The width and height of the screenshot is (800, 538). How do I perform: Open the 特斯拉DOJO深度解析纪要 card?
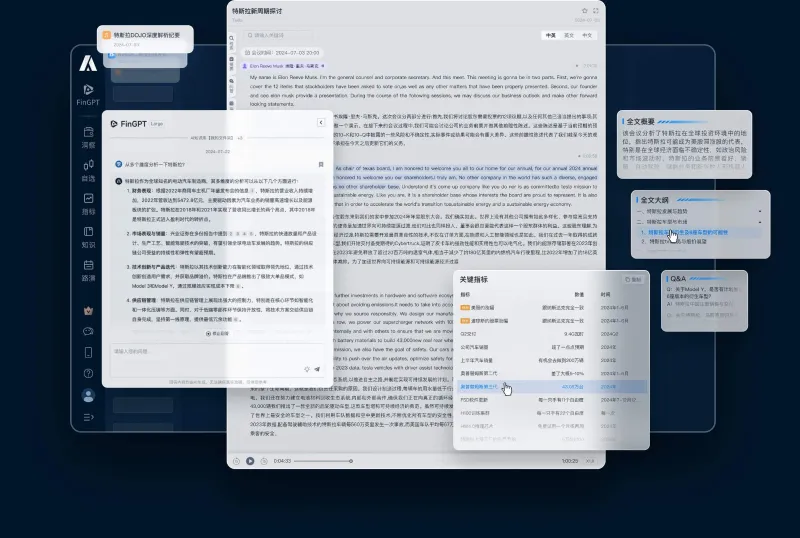pos(145,39)
